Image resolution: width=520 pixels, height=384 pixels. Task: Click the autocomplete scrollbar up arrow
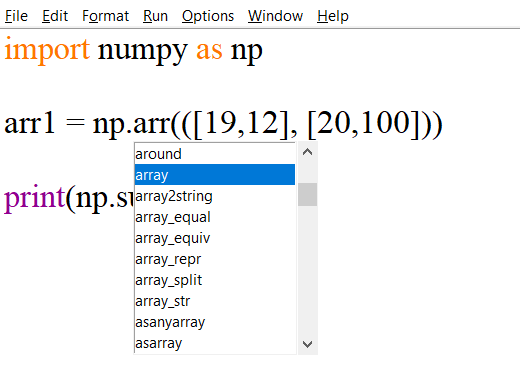point(307,152)
